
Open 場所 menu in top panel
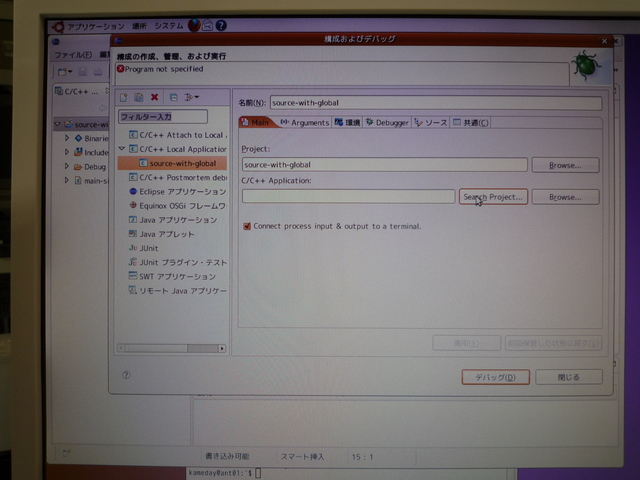point(139,26)
